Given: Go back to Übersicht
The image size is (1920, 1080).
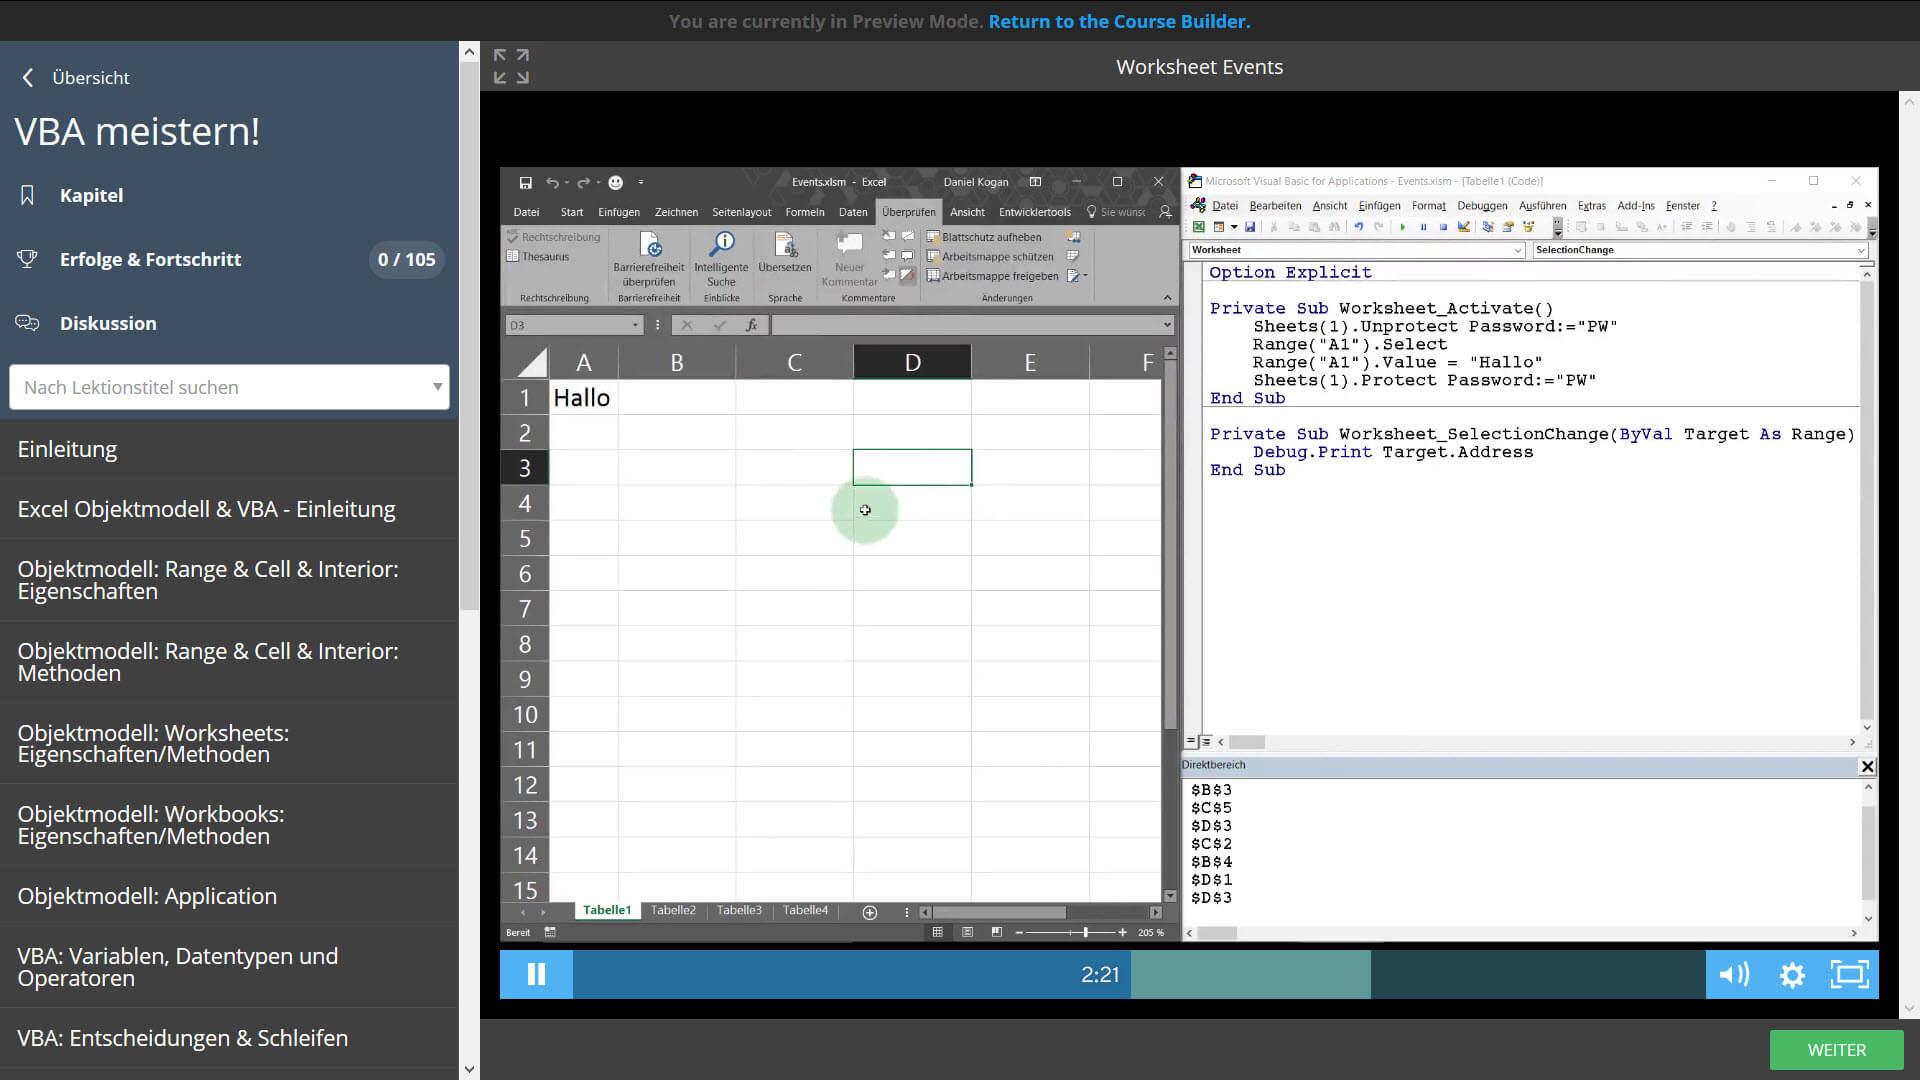Looking at the screenshot, I should click(x=75, y=77).
